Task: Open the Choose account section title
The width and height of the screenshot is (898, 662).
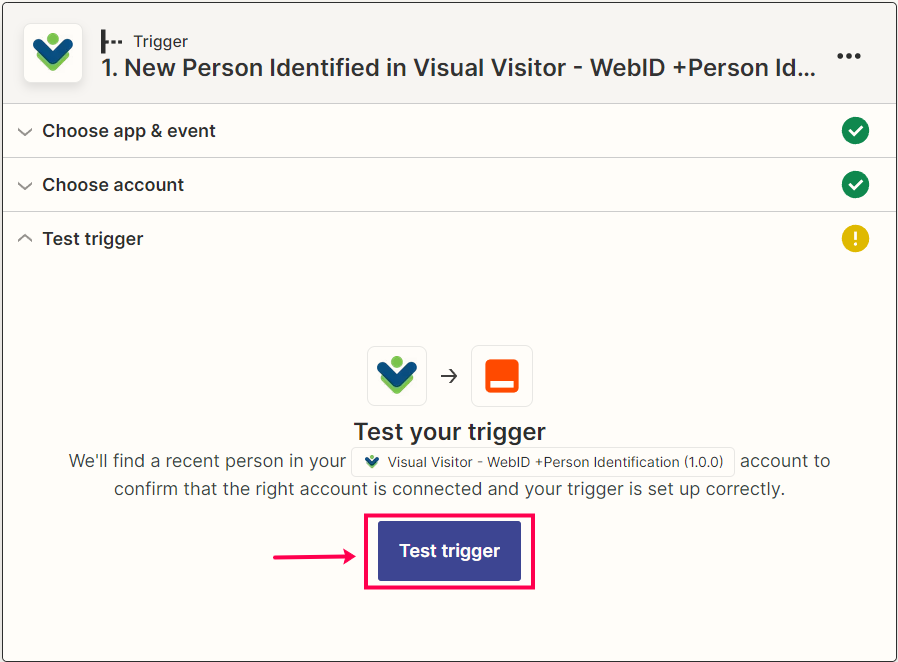Action: click(113, 185)
